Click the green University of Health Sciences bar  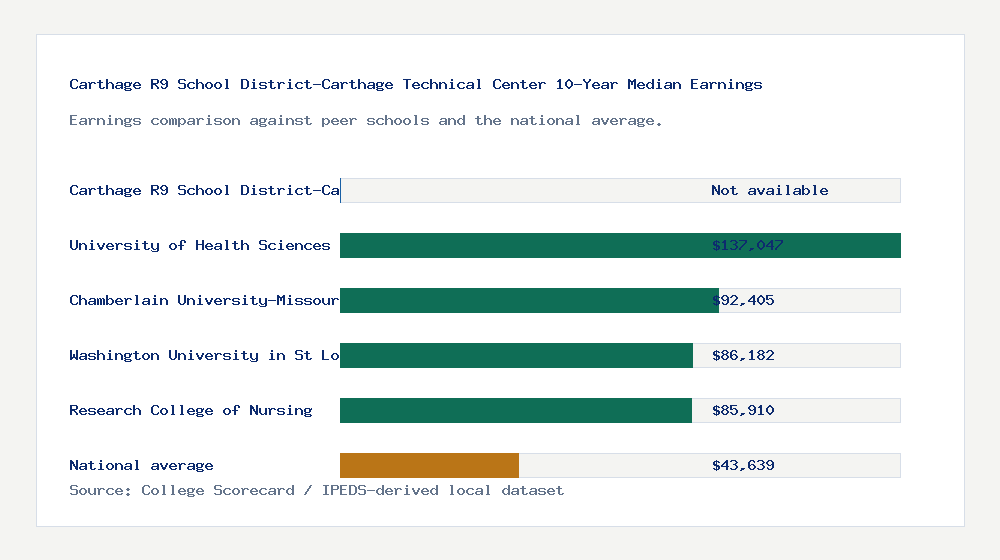621,246
